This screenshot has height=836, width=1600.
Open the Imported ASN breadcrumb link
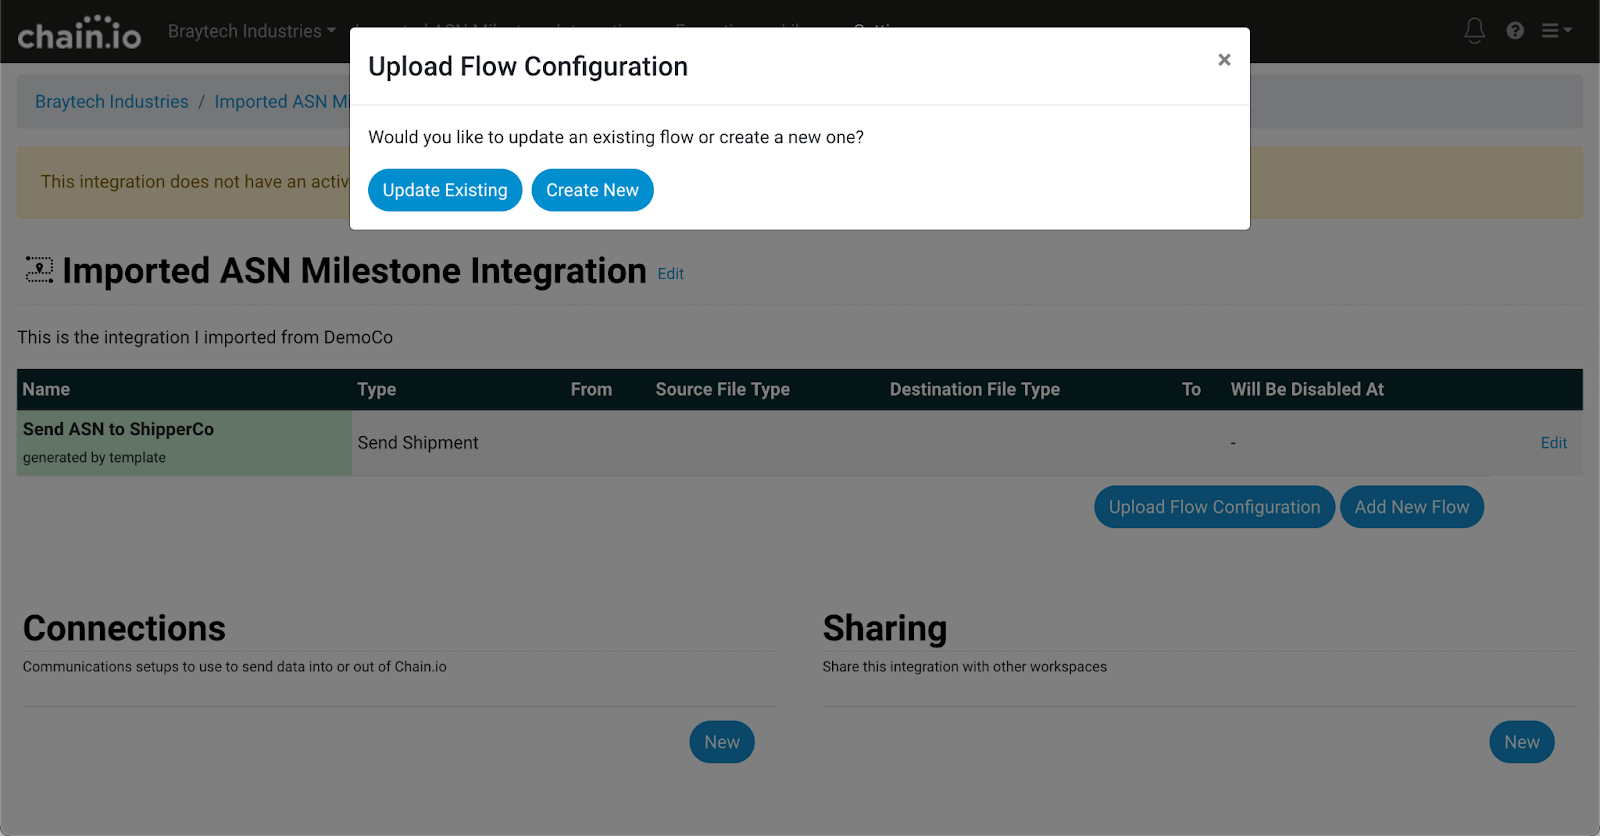coord(281,102)
